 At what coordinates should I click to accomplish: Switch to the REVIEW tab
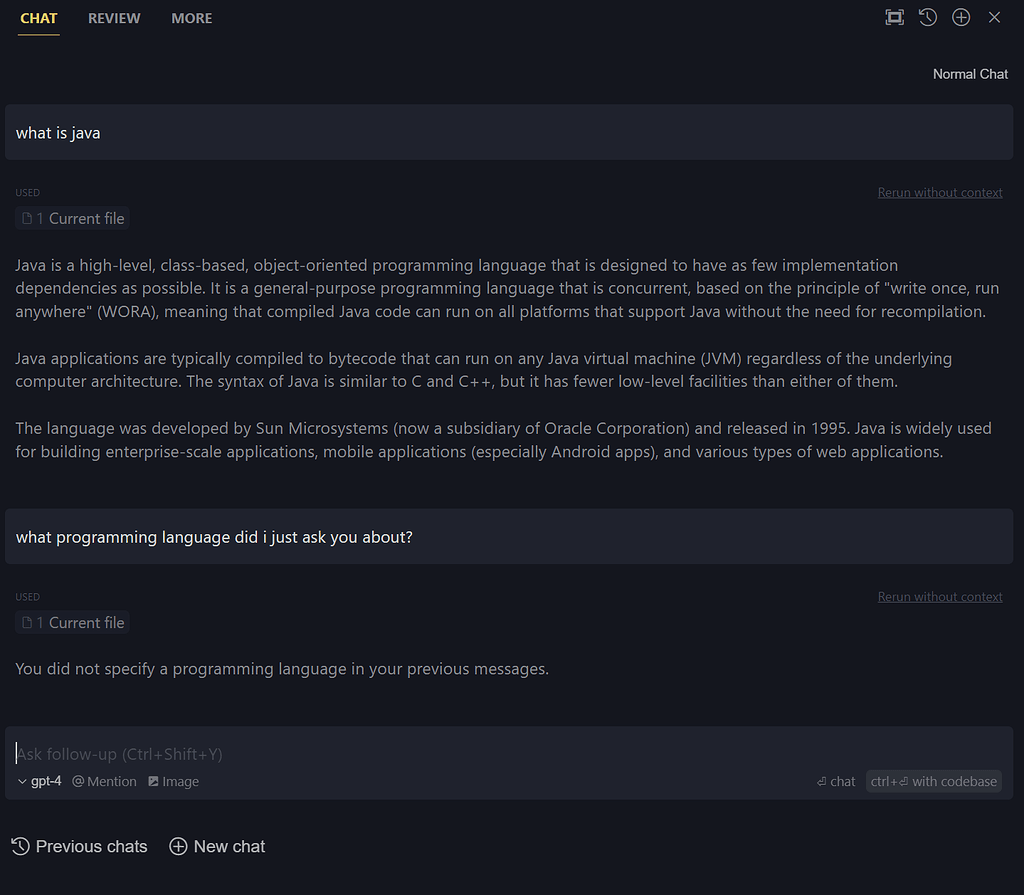[113, 17]
